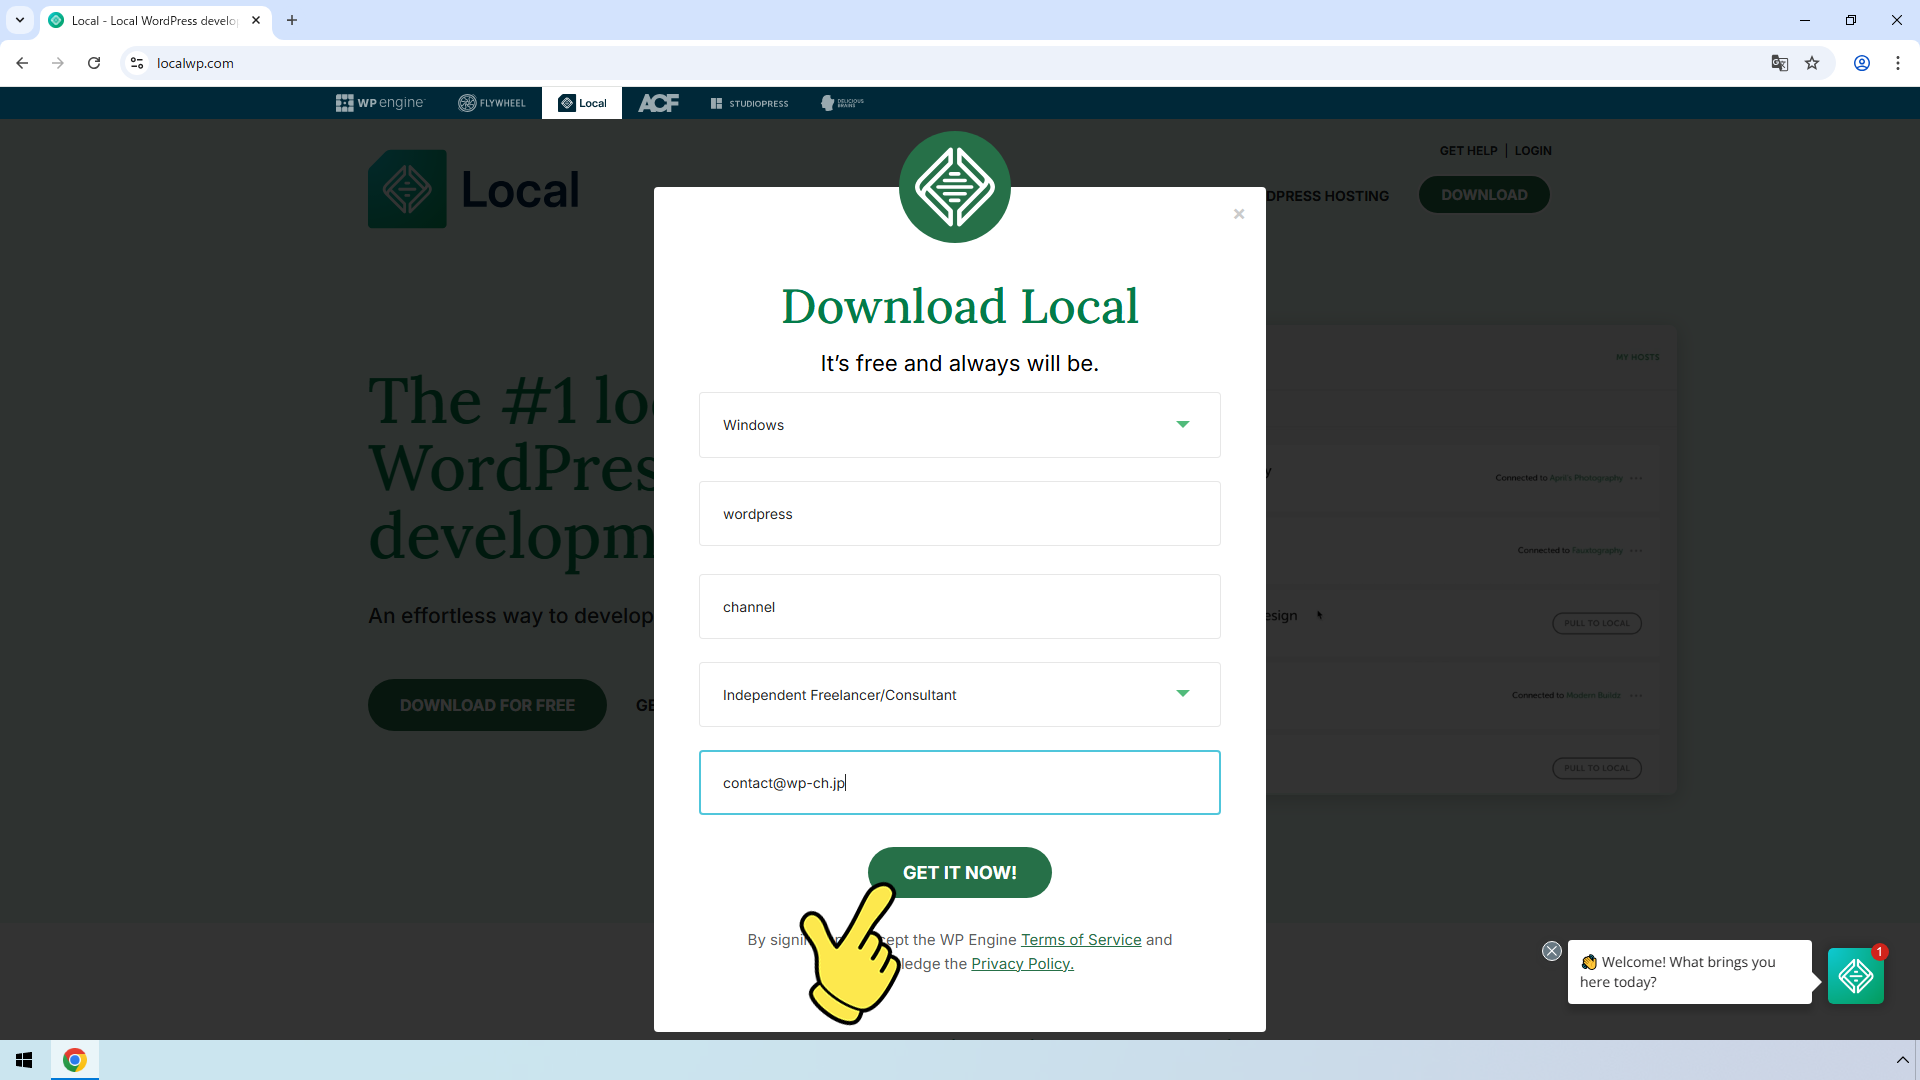
Task: Click the Local site logo in header
Action: [x=474, y=189]
